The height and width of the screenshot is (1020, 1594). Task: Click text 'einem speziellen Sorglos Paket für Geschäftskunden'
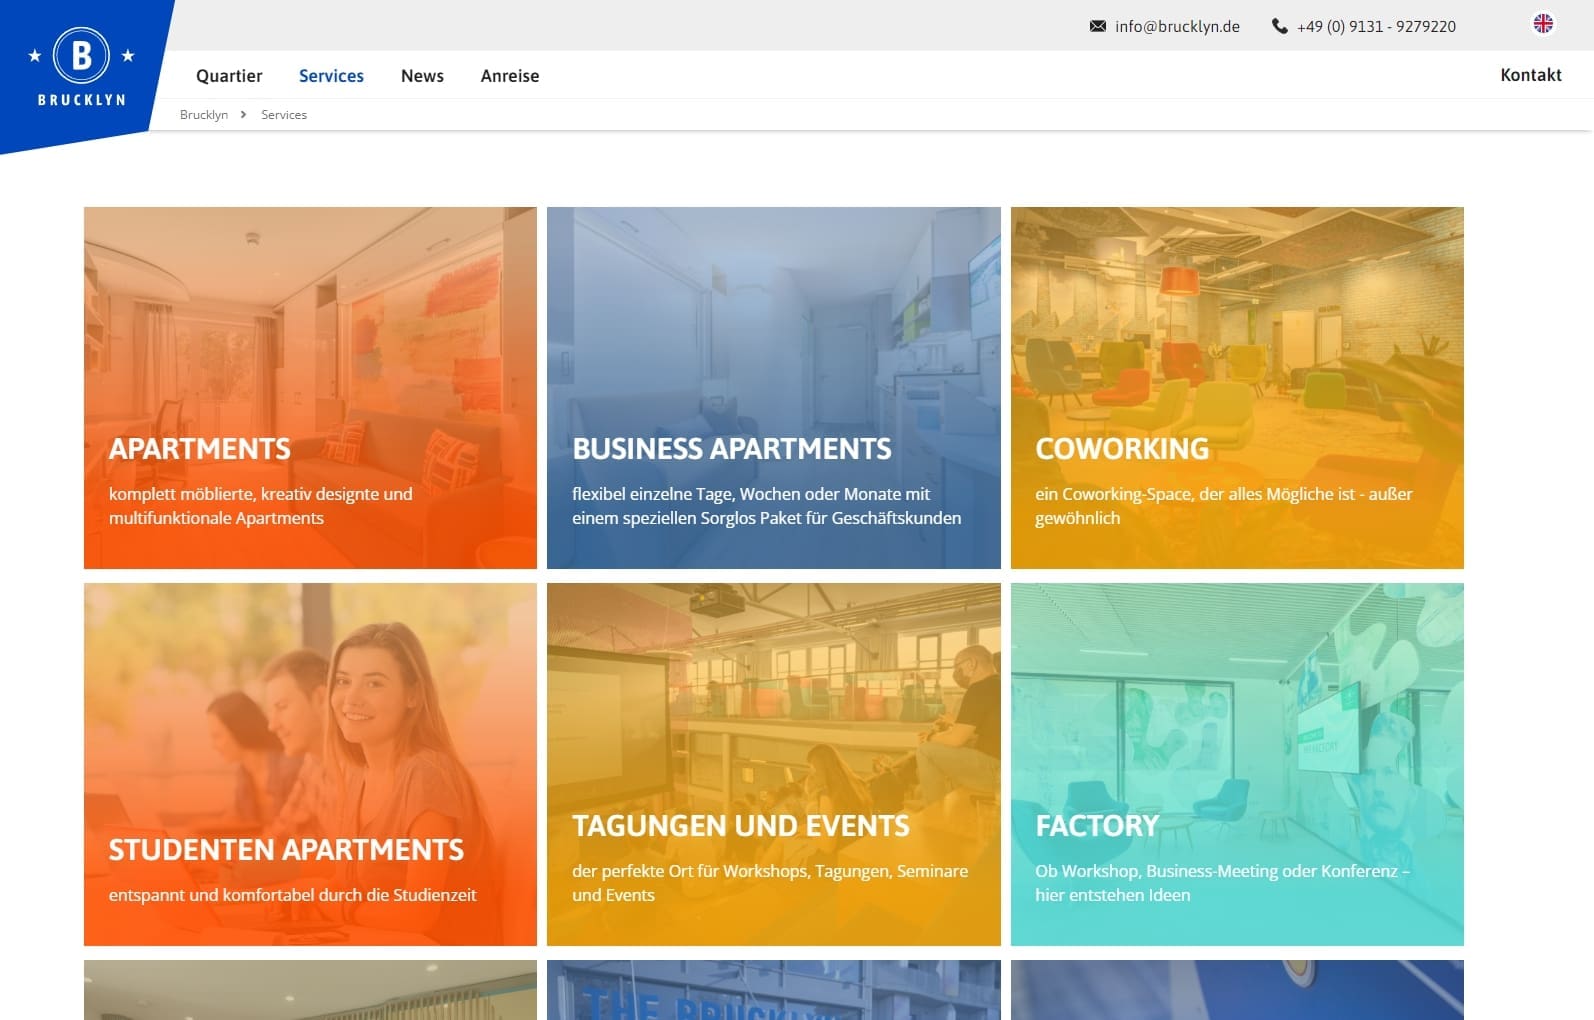coord(766,518)
